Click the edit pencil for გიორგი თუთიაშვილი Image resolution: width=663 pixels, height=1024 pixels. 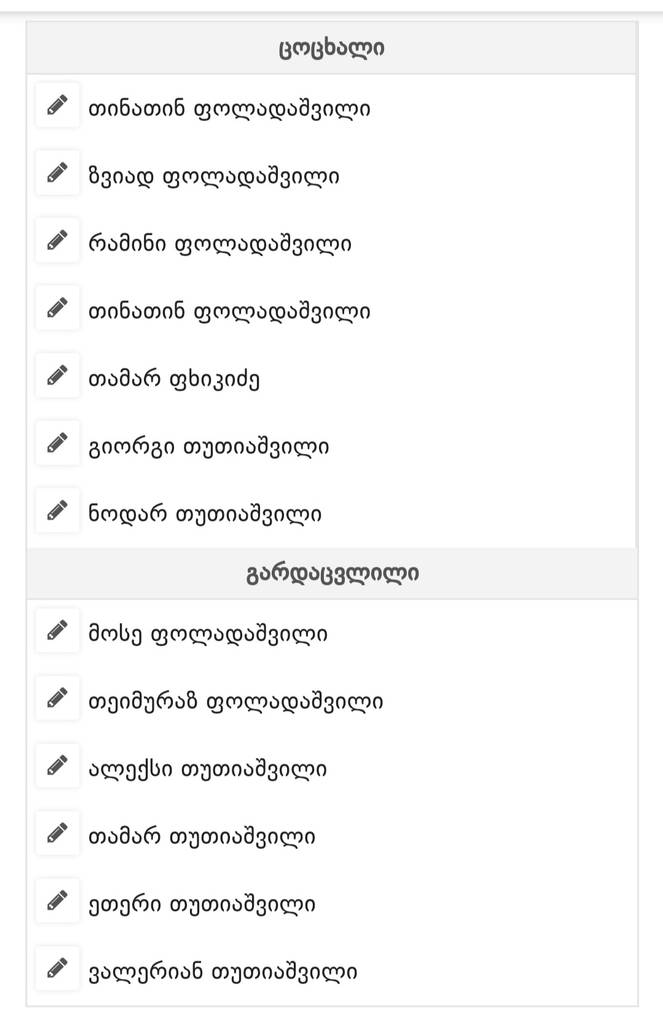pyautogui.click(x=57, y=445)
